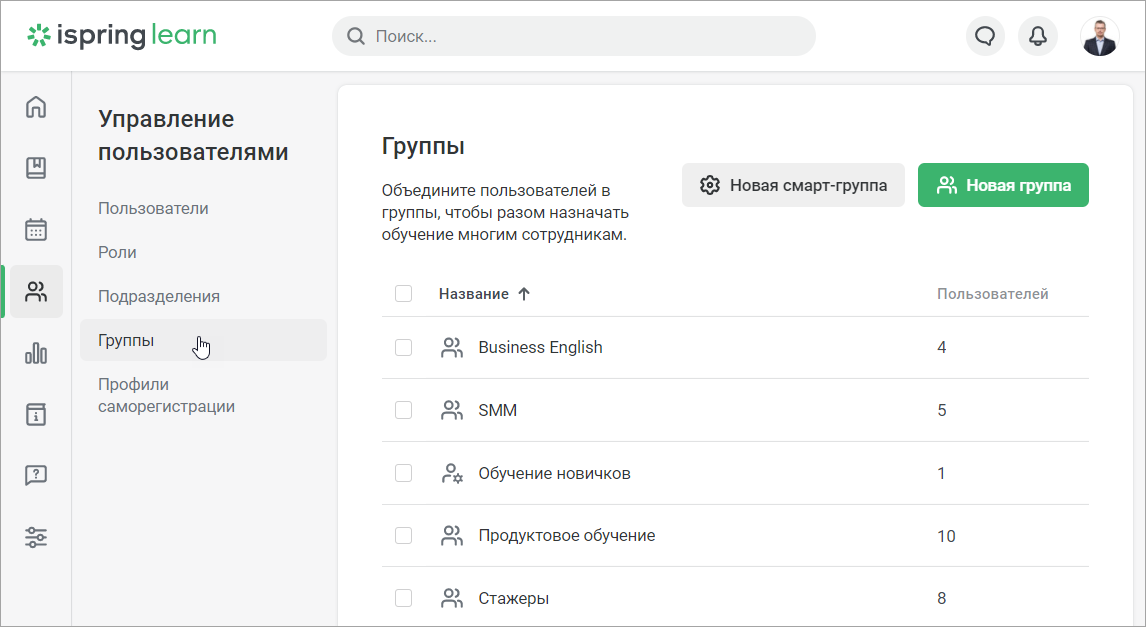
Task: Click user count 10 for Продуктовое обучение
Action: pos(946,536)
